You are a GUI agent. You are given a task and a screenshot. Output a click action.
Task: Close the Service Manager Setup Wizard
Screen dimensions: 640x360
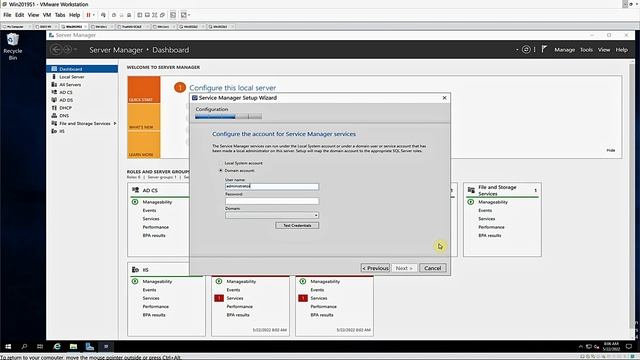pyautogui.click(x=444, y=98)
